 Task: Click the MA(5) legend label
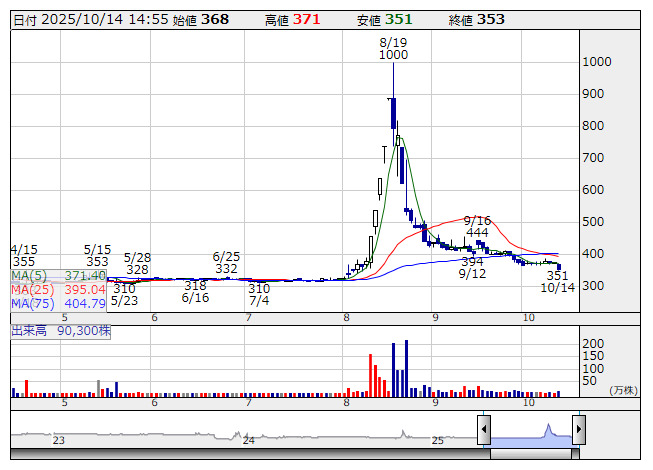(x=59, y=275)
